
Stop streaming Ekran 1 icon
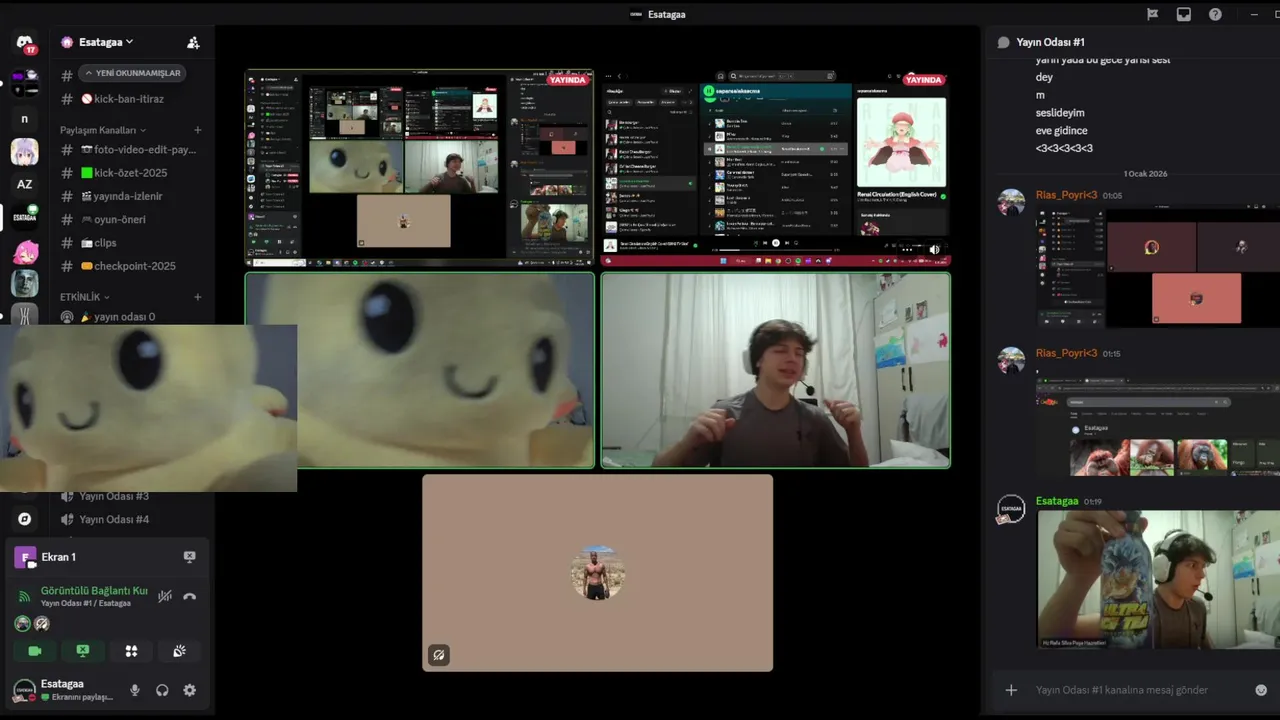pos(189,557)
